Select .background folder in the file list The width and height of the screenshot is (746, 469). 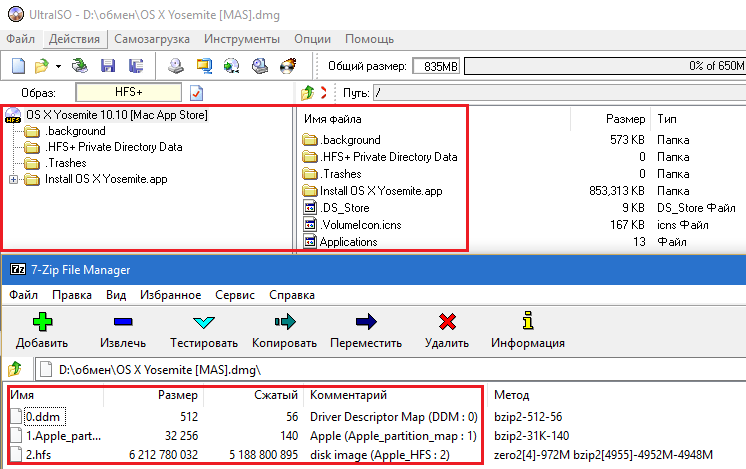tap(350, 140)
